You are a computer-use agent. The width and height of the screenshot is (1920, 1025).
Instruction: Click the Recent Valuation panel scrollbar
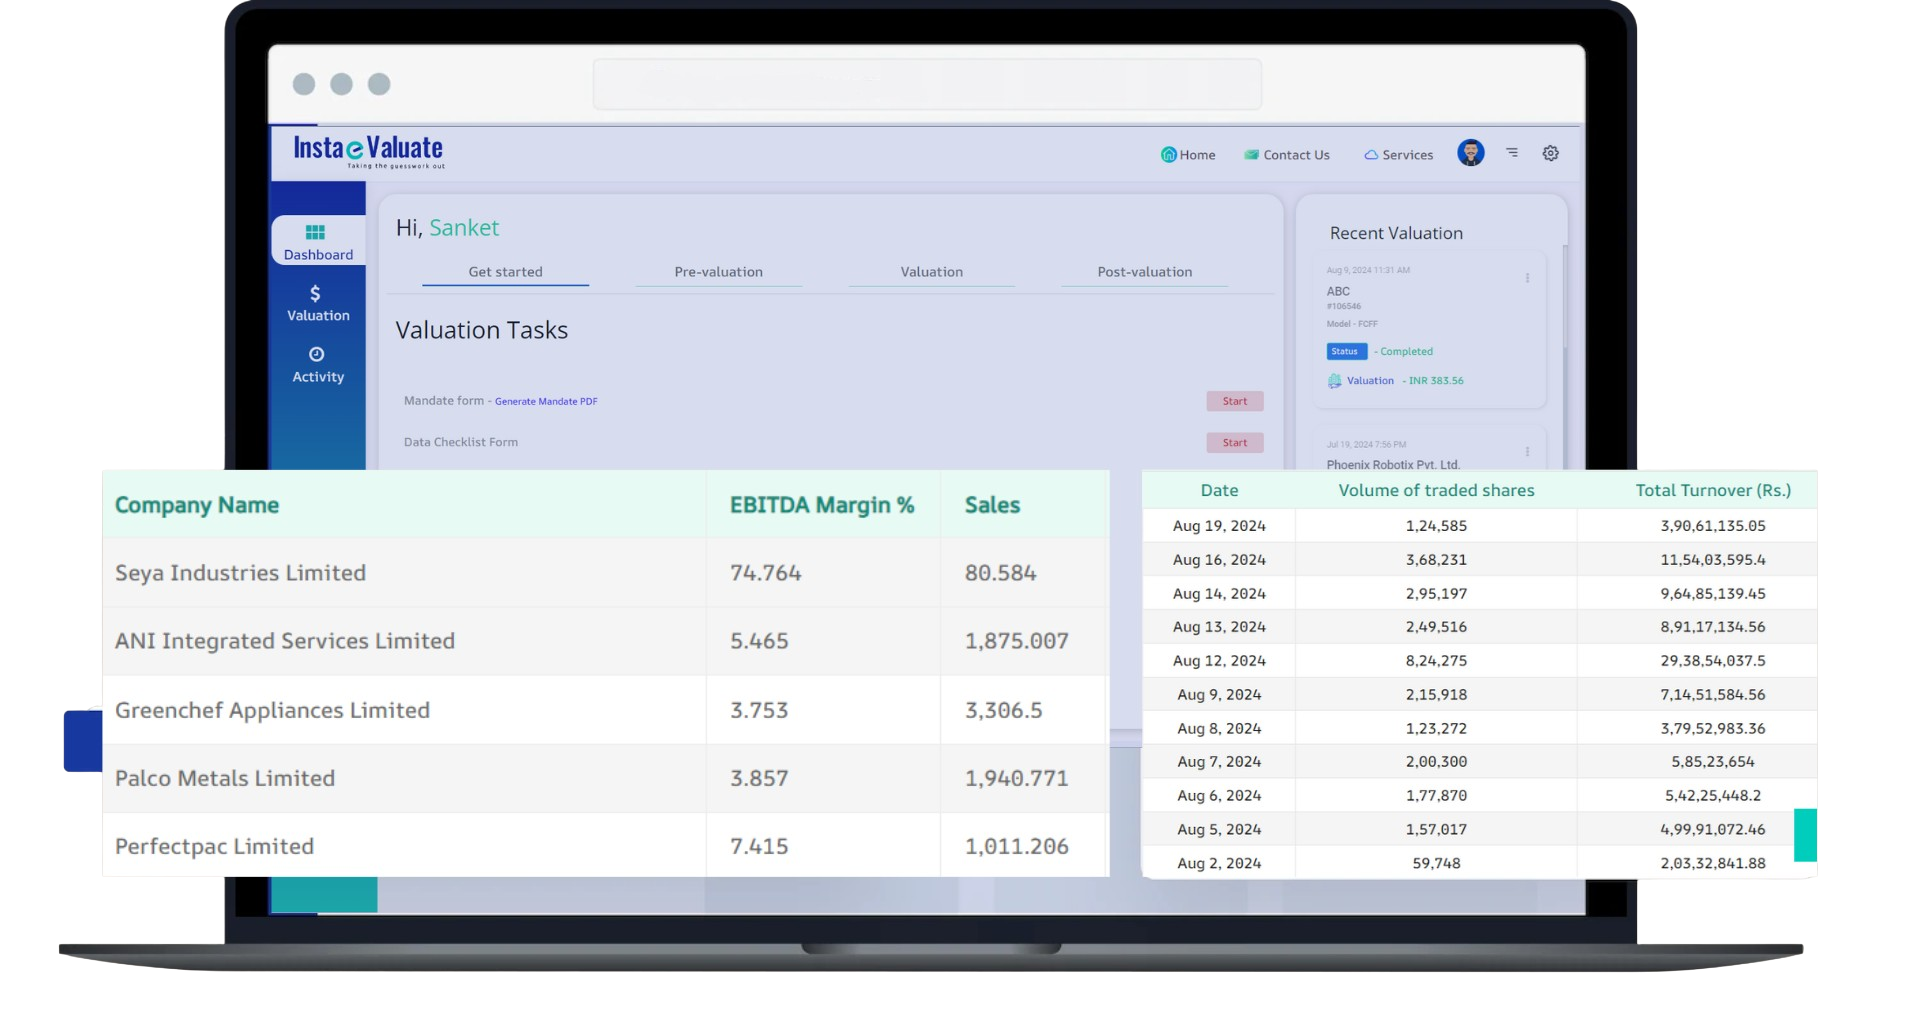(x=1564, y=300)
